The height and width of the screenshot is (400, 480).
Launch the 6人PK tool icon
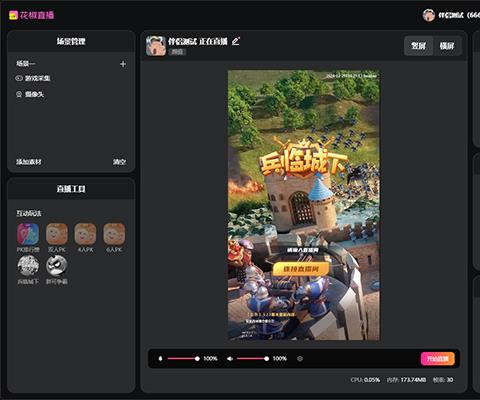click(114, 234)
